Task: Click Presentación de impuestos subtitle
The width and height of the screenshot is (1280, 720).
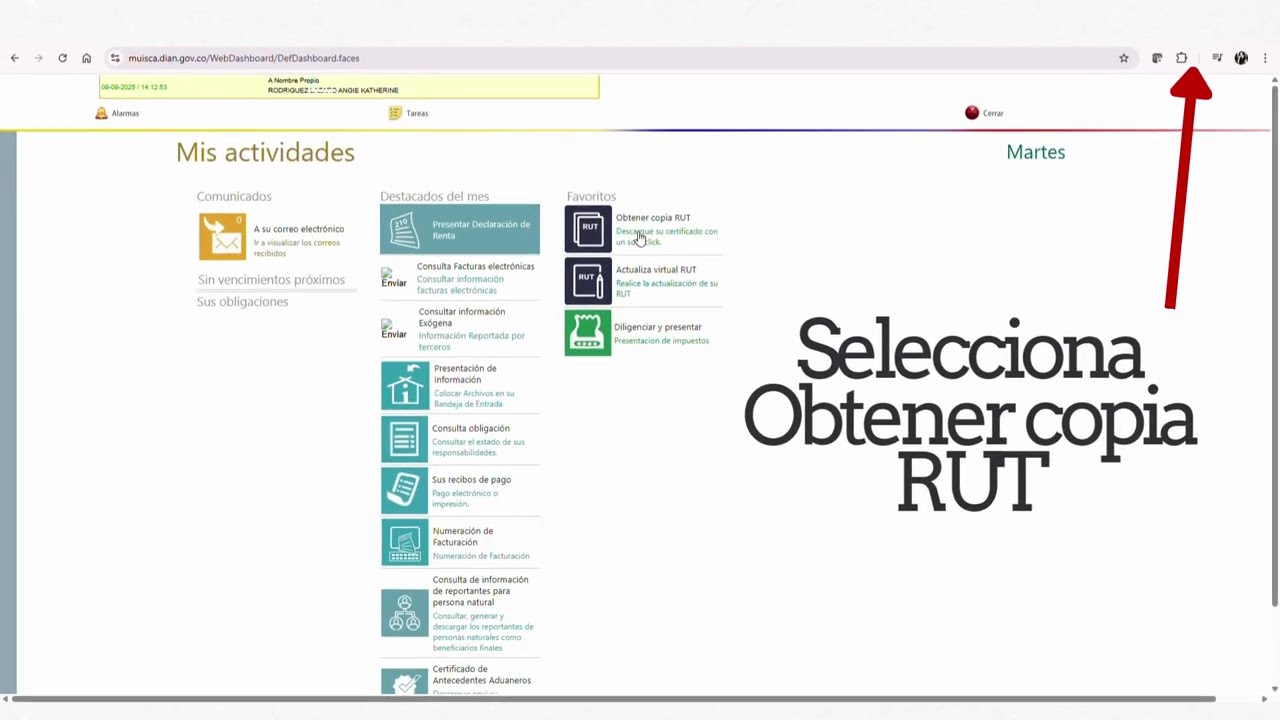Action: click(x=661, y=341)
